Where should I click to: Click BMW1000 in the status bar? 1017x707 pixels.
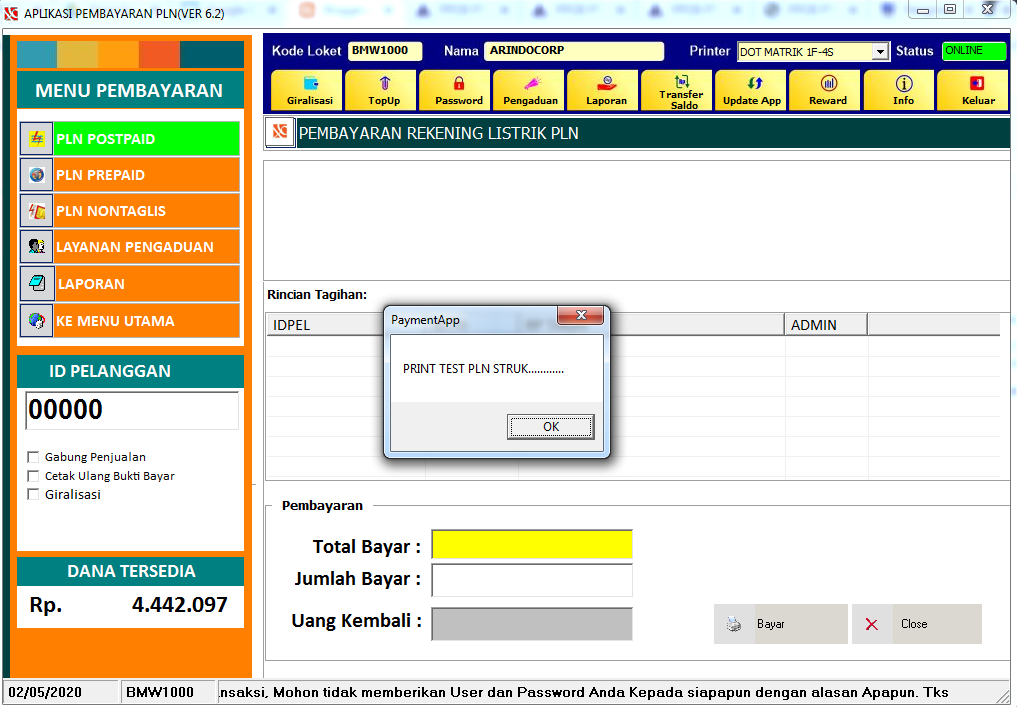[x=160, y=692]
